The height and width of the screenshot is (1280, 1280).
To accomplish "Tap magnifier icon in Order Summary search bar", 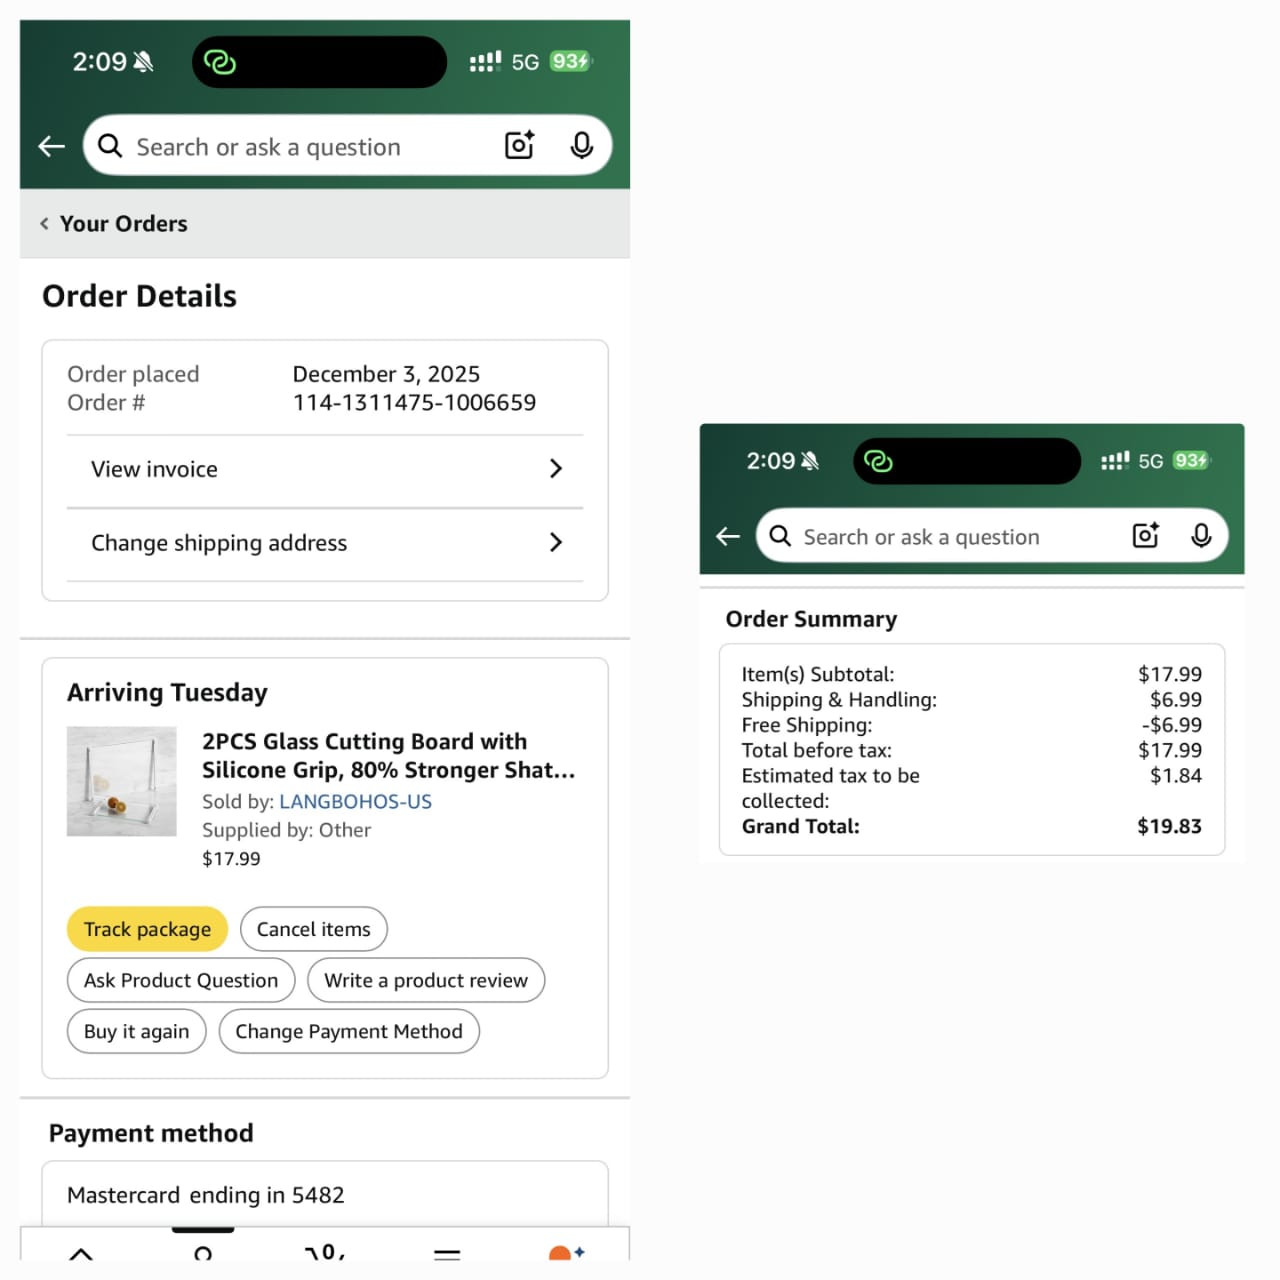I will [780, 537].
